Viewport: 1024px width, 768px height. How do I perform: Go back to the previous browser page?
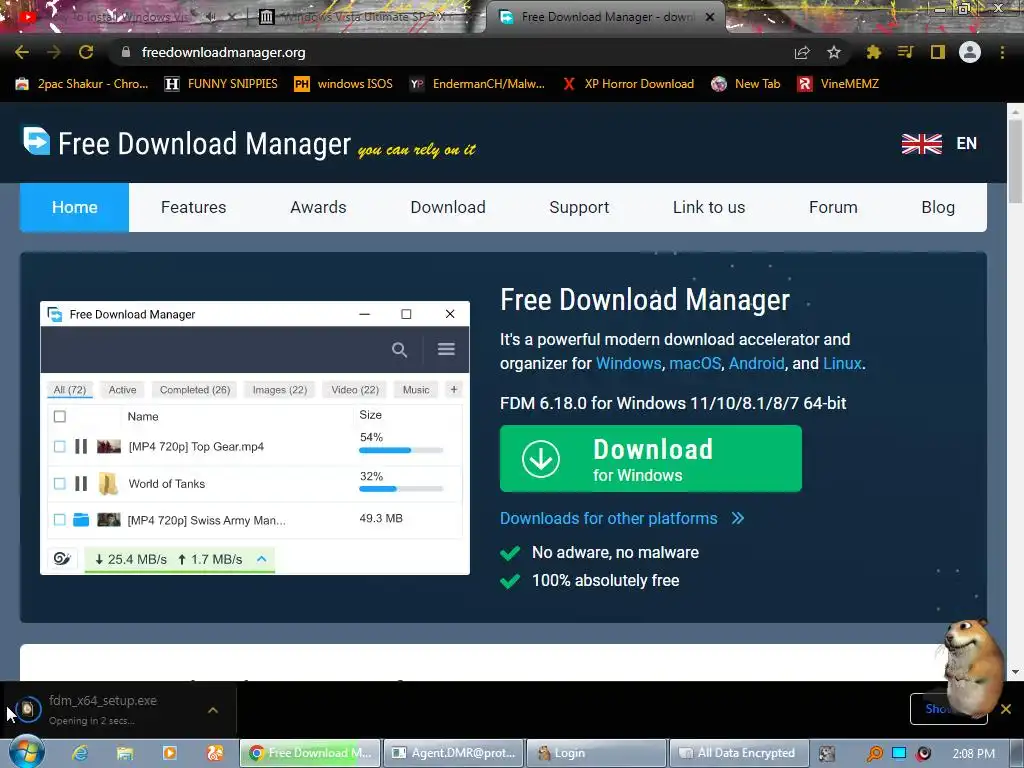[x=22, y=52]
